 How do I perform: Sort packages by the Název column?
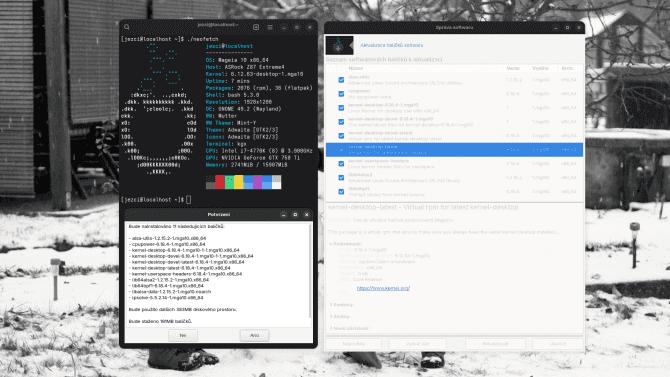356,68
